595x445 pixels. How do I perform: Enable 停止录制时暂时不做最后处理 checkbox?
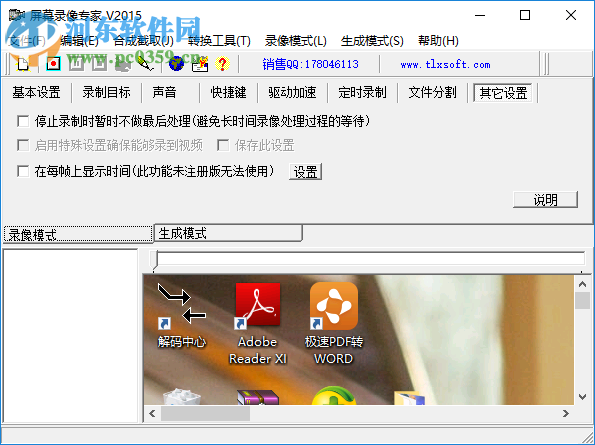[23, 121]
